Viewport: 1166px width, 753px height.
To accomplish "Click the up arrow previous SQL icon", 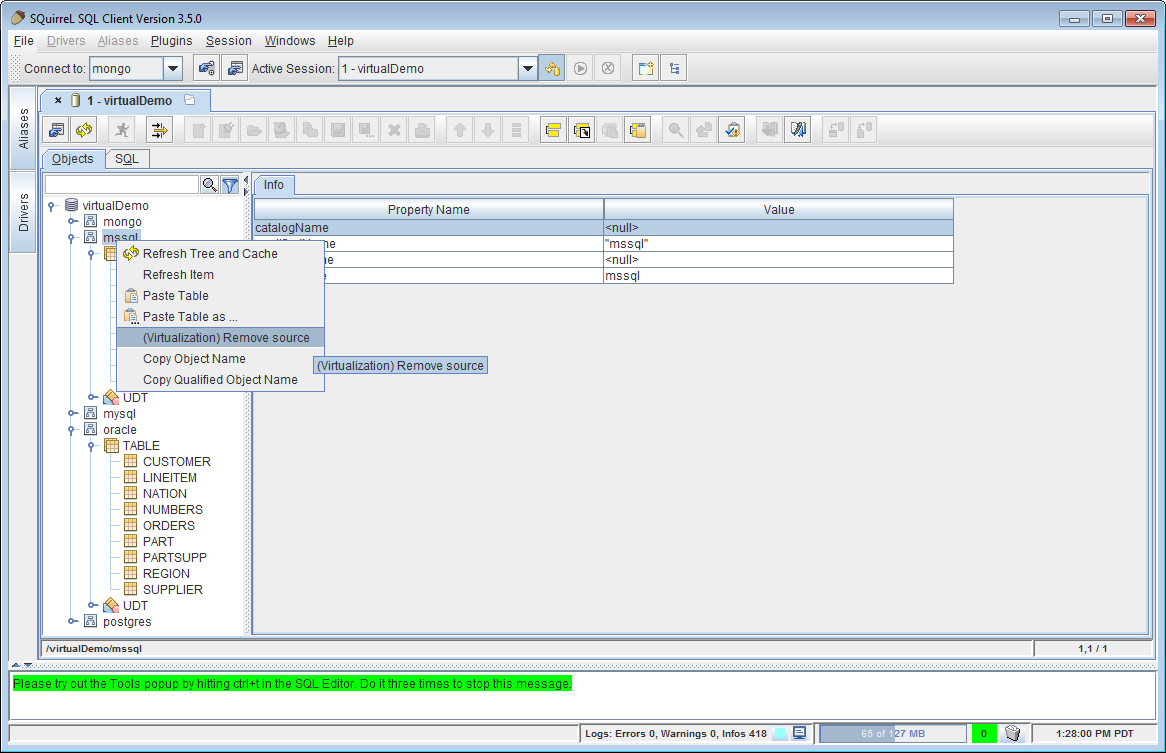I will tap(460, 130).
